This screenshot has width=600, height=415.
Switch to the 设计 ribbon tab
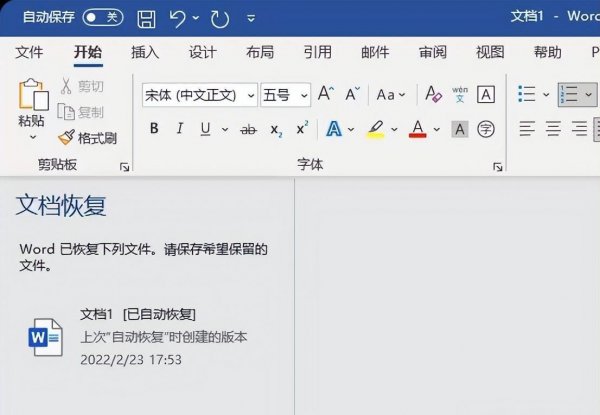(x=202, y=52)
